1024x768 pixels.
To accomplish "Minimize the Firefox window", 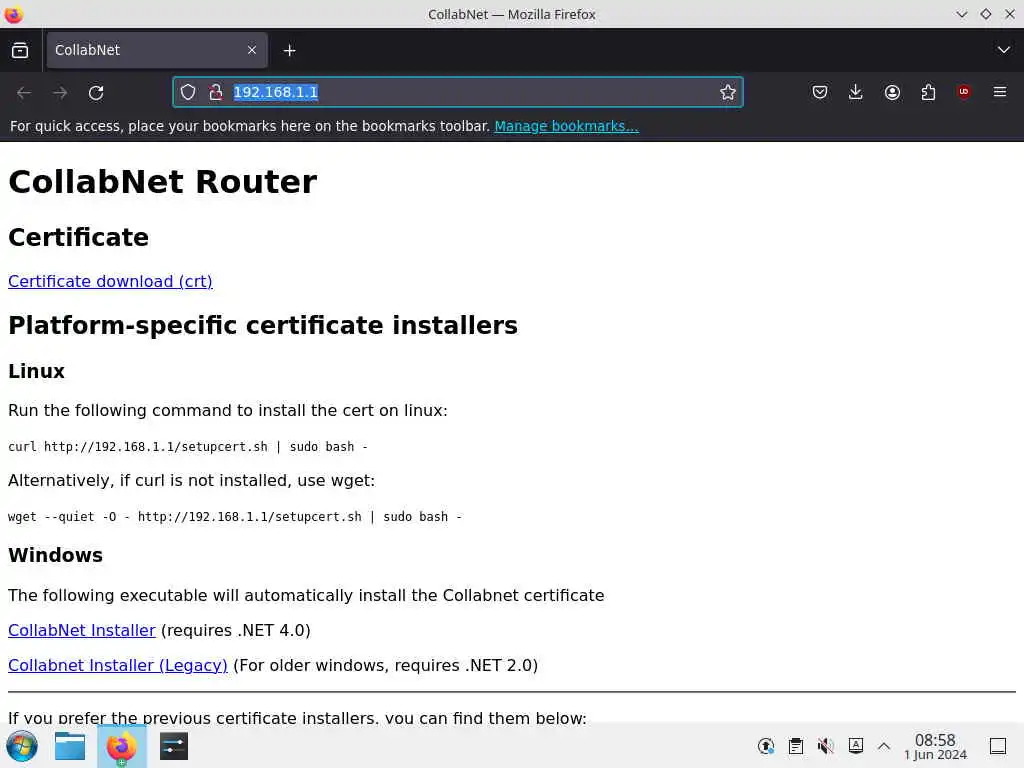I will 961,14.
